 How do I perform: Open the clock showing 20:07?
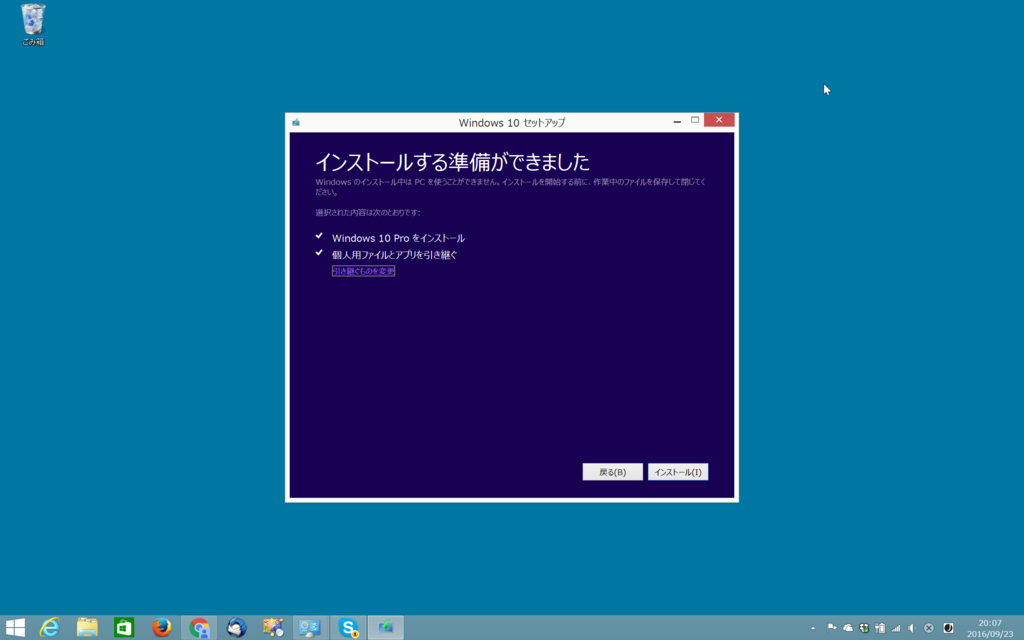click(990, 628)
